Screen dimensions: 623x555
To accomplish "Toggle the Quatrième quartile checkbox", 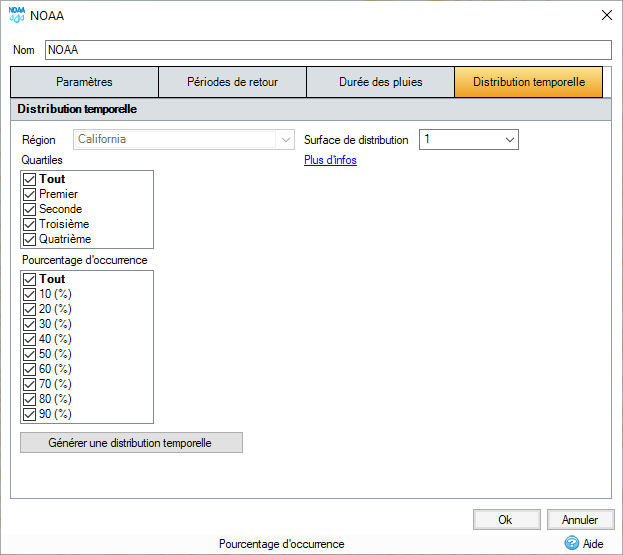I will [29, 240].
